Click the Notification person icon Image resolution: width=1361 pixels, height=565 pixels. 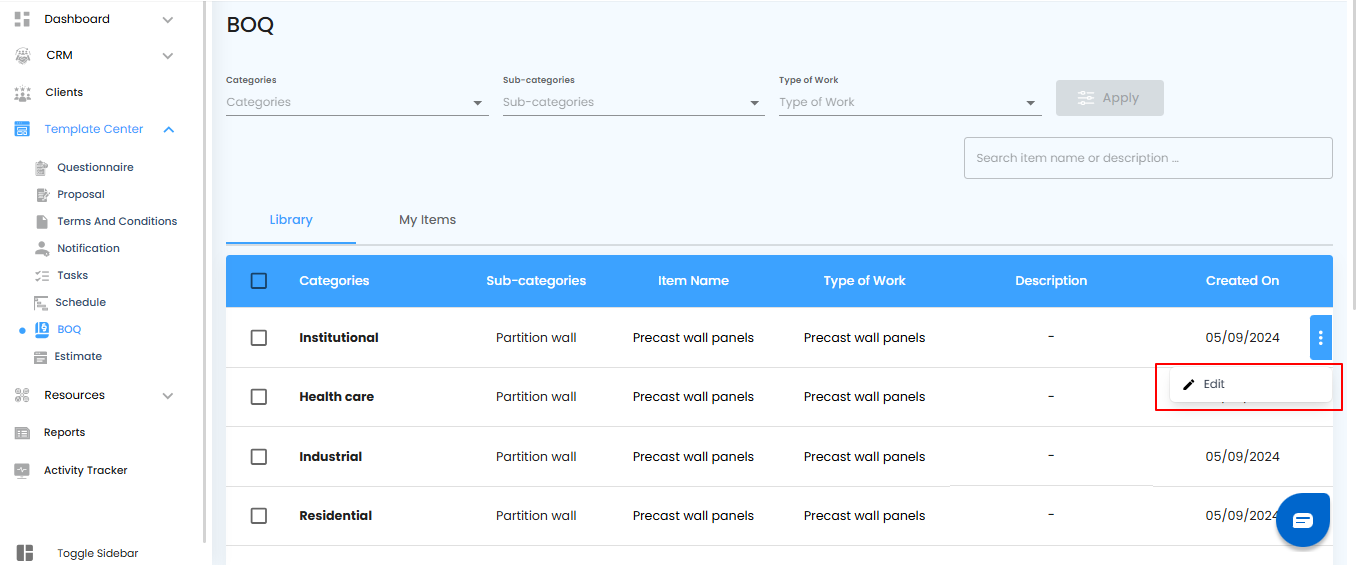click(41, 248)
